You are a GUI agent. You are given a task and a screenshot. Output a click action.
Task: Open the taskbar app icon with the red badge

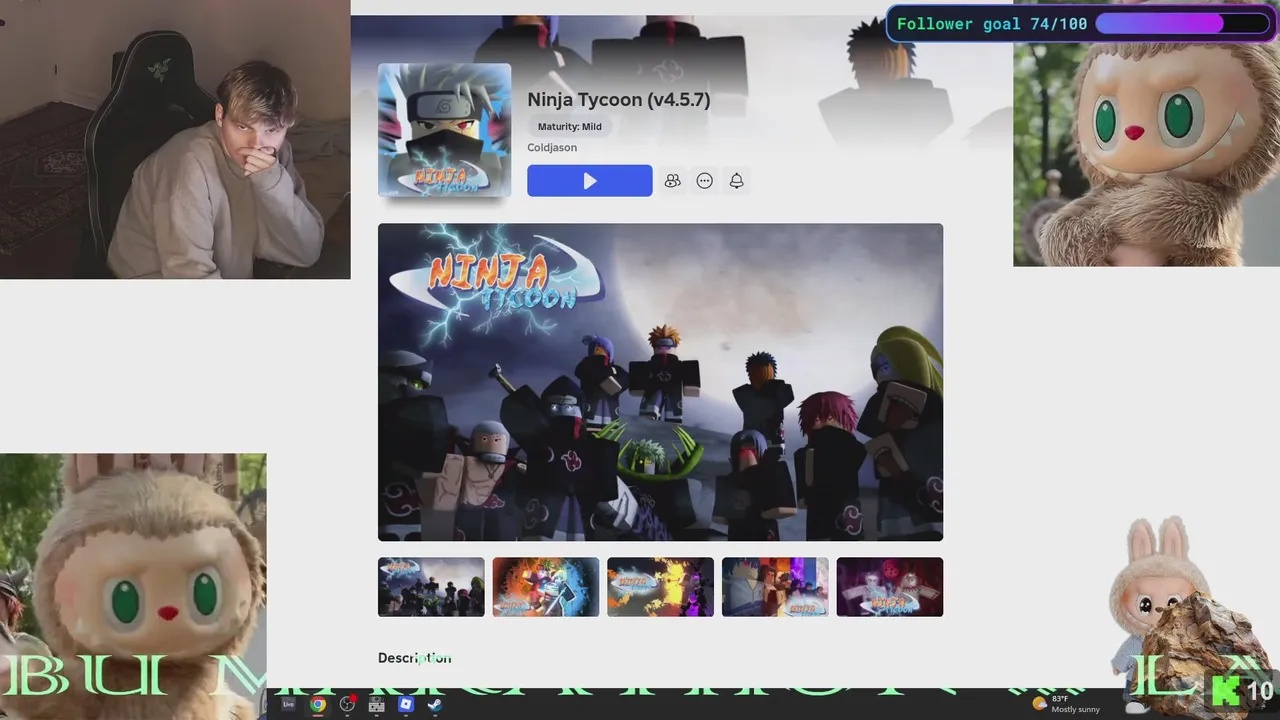point(347,704)
